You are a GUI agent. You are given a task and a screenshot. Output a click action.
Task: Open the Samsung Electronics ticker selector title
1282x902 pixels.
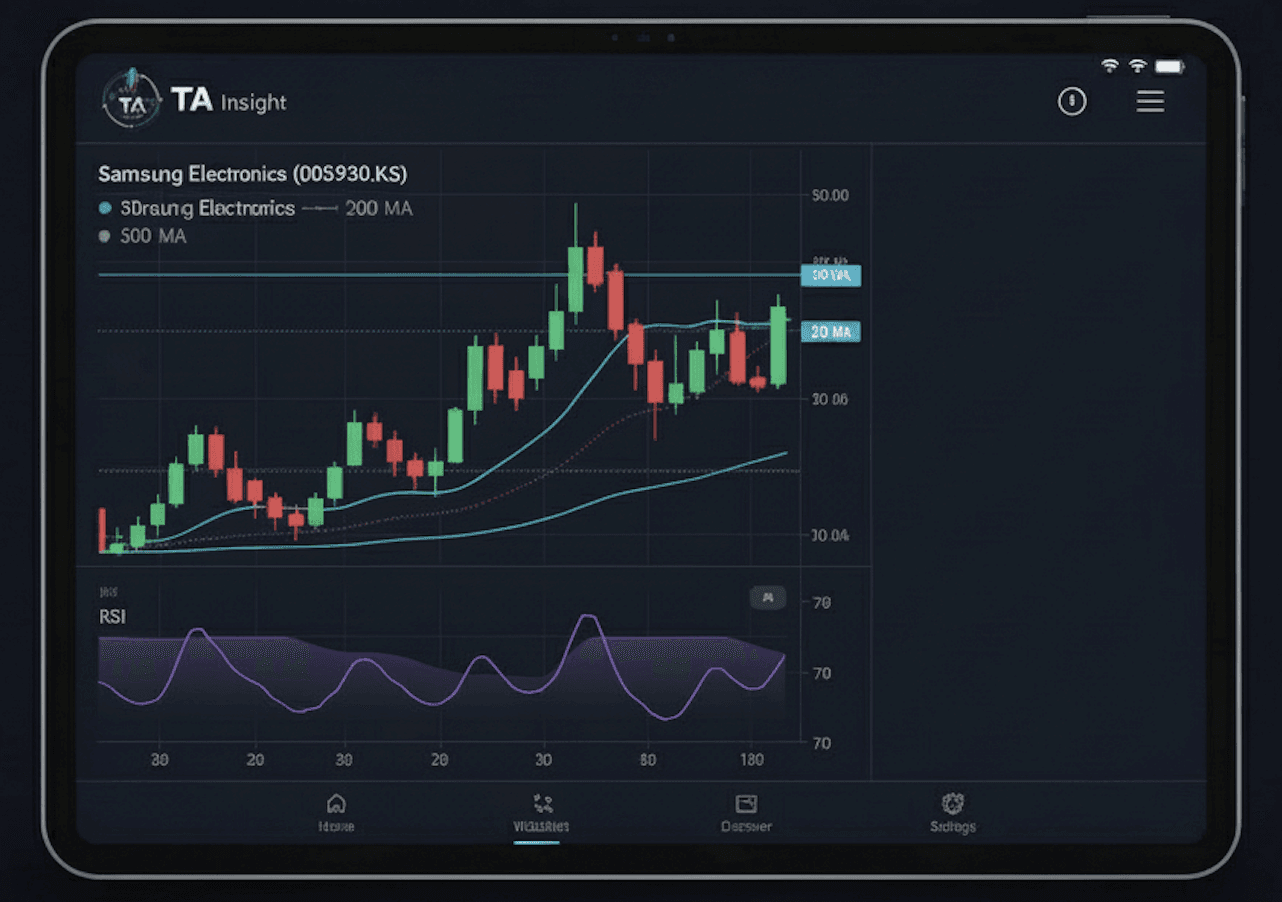tap(252, 174)
